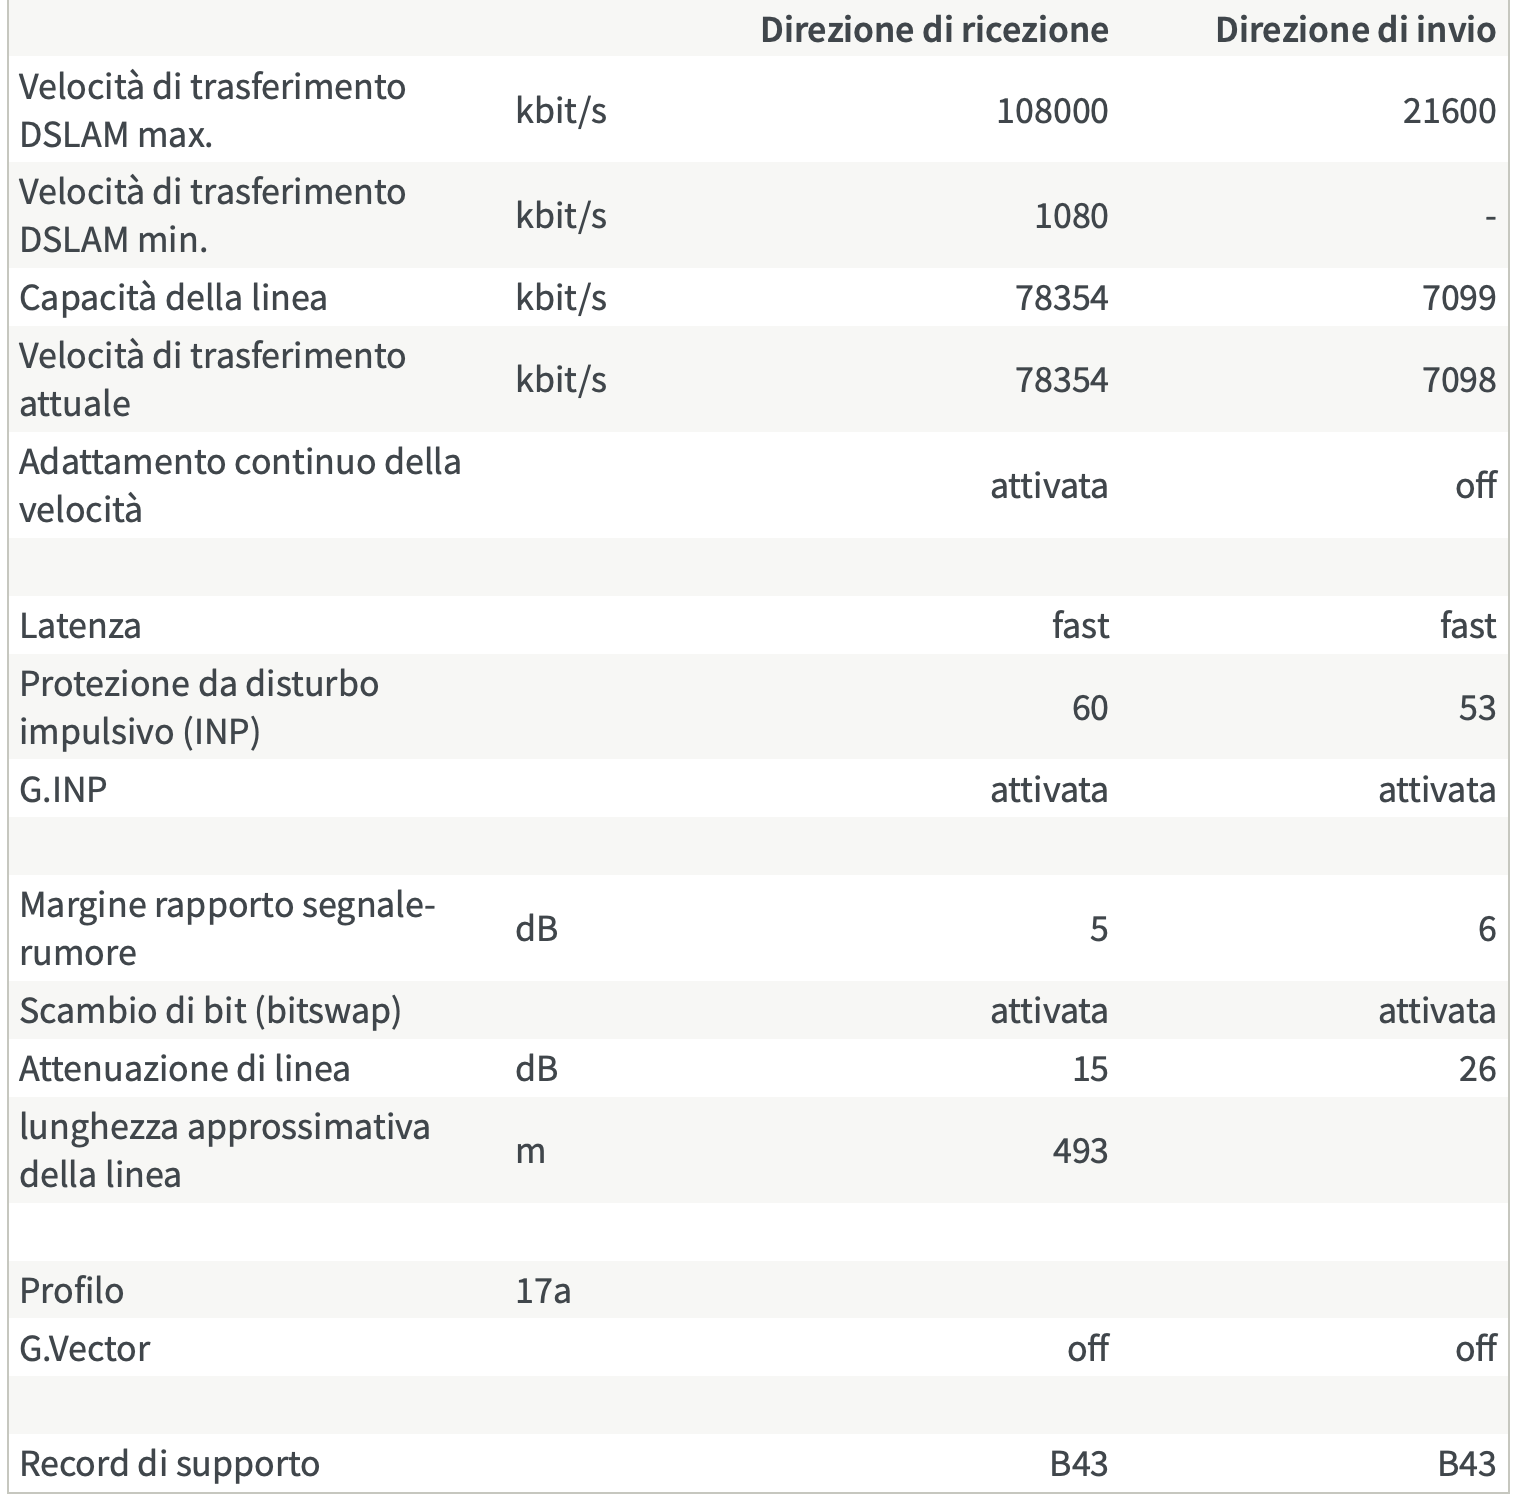The image size is (1518, 1500).
Task: Select the Velocità di trasferimento DSLAM min. label
Action: pyautogui.click(x=212, y=215)
